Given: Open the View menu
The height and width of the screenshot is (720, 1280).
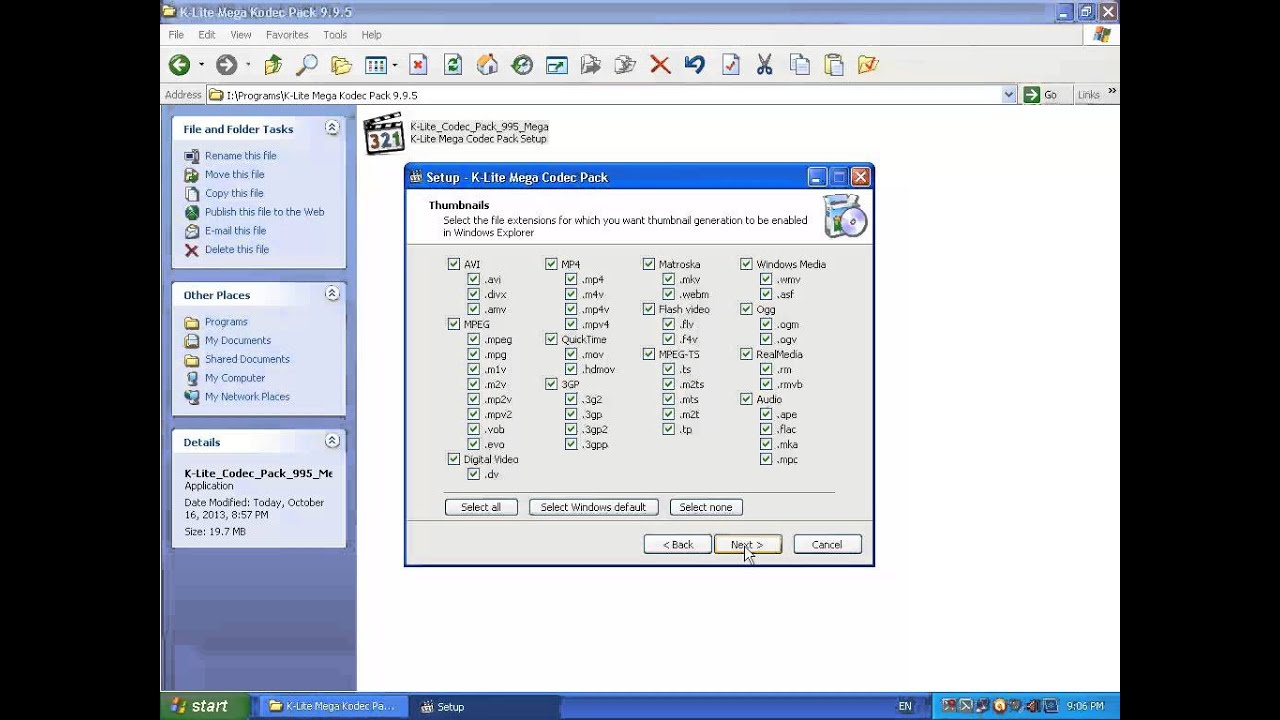Looking at the screenshot, I should point(241,34).
